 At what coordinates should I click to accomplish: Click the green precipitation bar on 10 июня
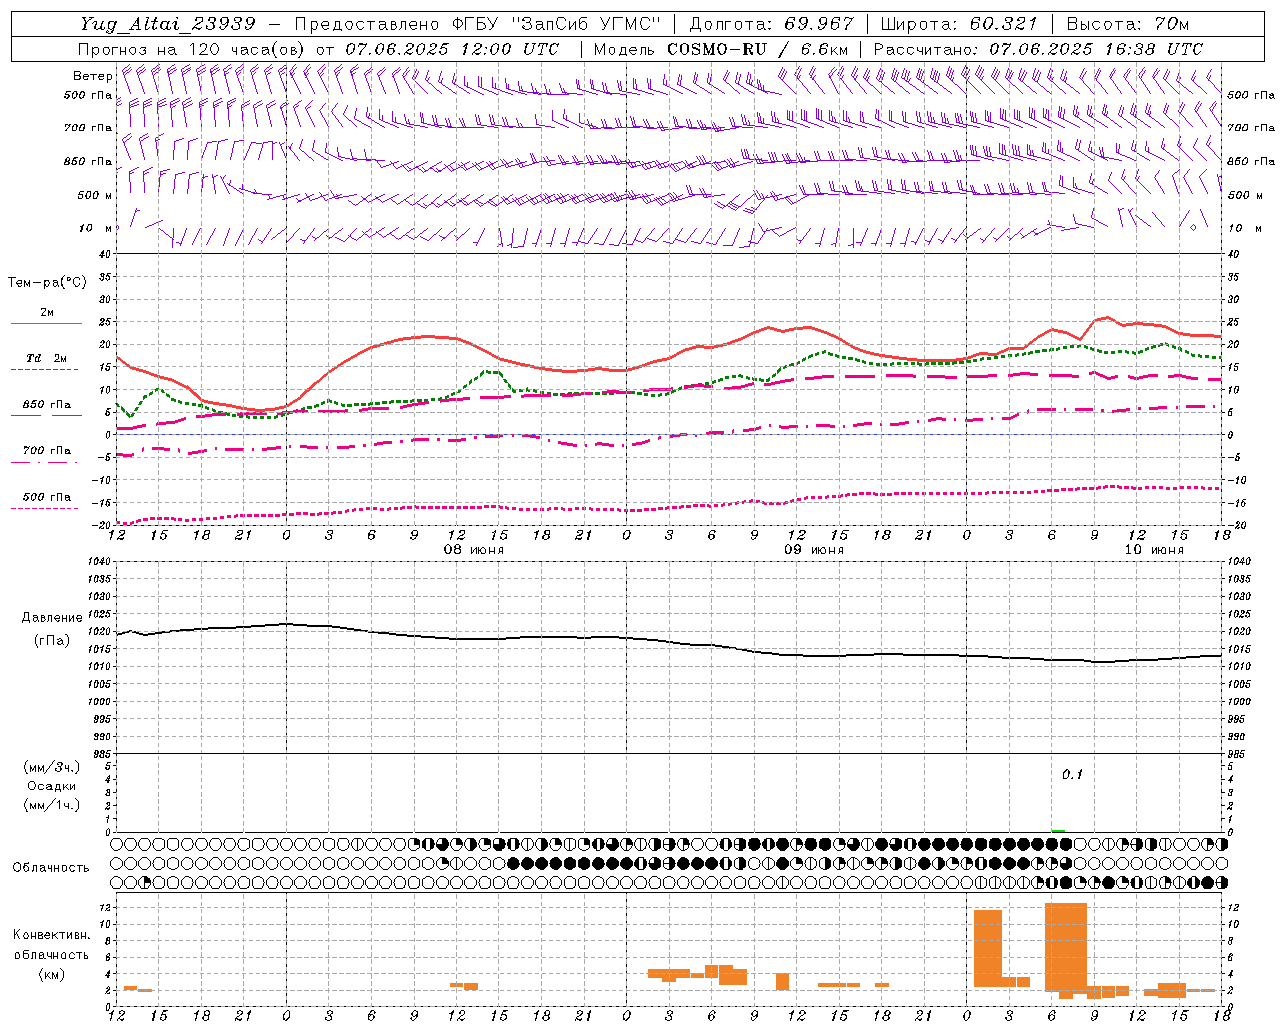point(1059,830)
